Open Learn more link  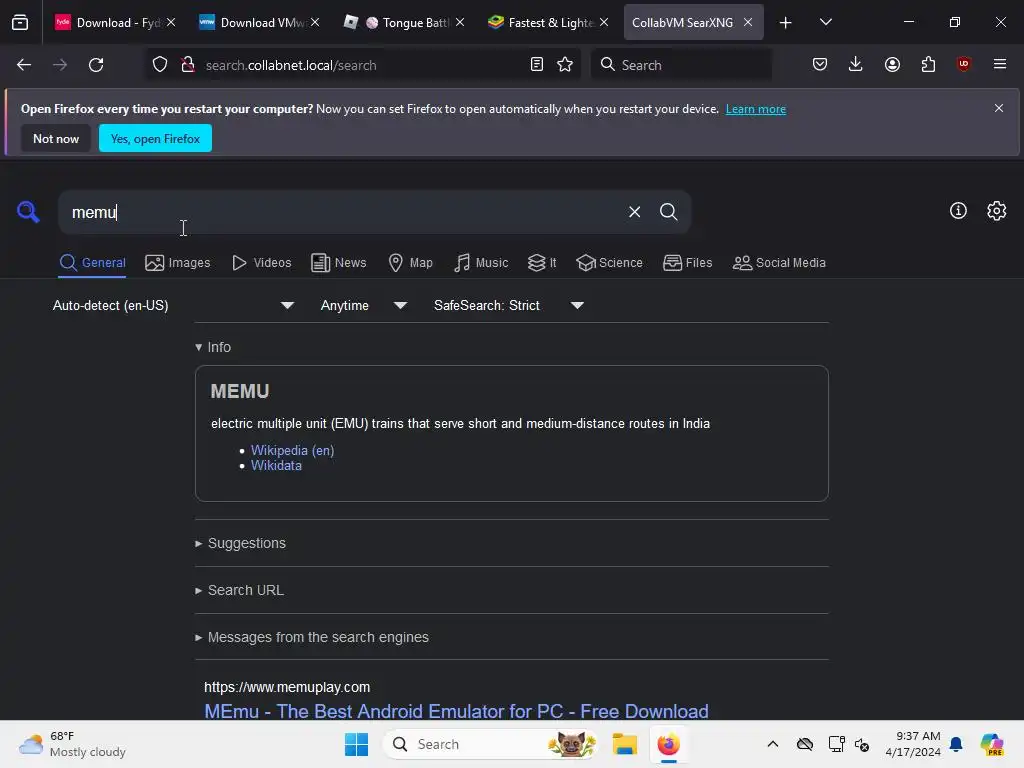[756, 109]
